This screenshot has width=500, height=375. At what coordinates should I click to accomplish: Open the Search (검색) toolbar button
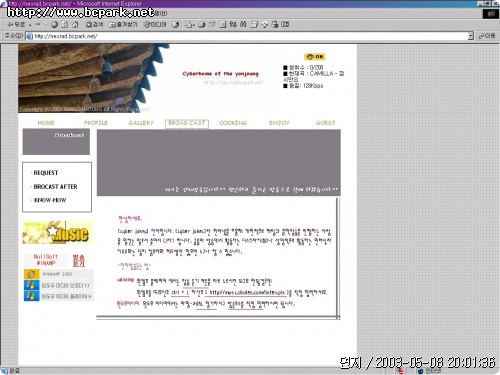pos(95,24)
